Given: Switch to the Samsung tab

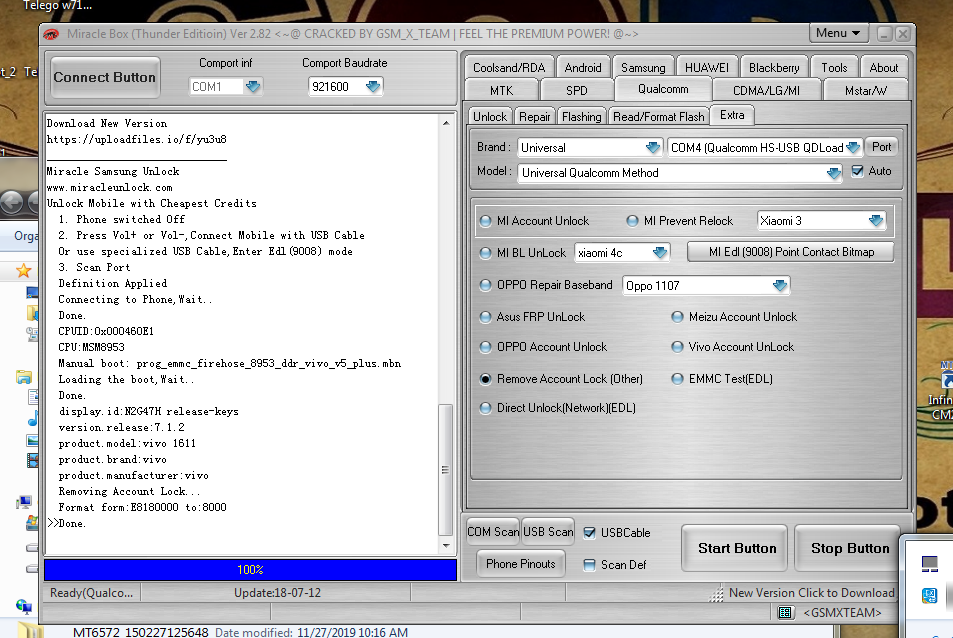Looking at the screenshot, I should 643,67.
